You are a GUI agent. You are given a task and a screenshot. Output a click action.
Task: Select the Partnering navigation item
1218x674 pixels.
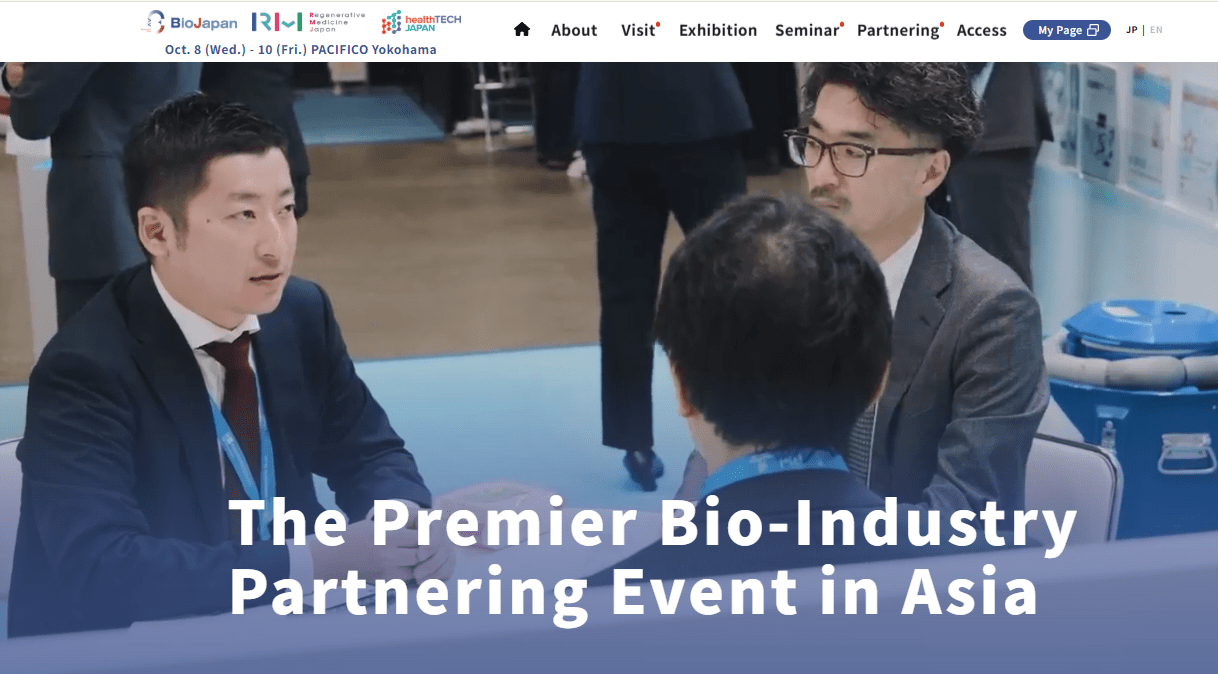coord(898,30)
